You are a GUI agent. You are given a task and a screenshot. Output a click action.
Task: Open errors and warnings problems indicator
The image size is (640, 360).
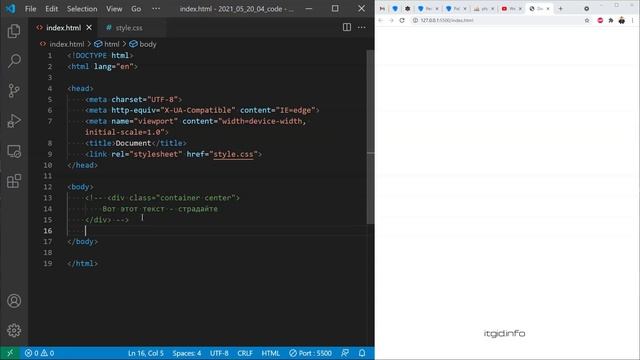pyautogui.click(x=39, y=353)
